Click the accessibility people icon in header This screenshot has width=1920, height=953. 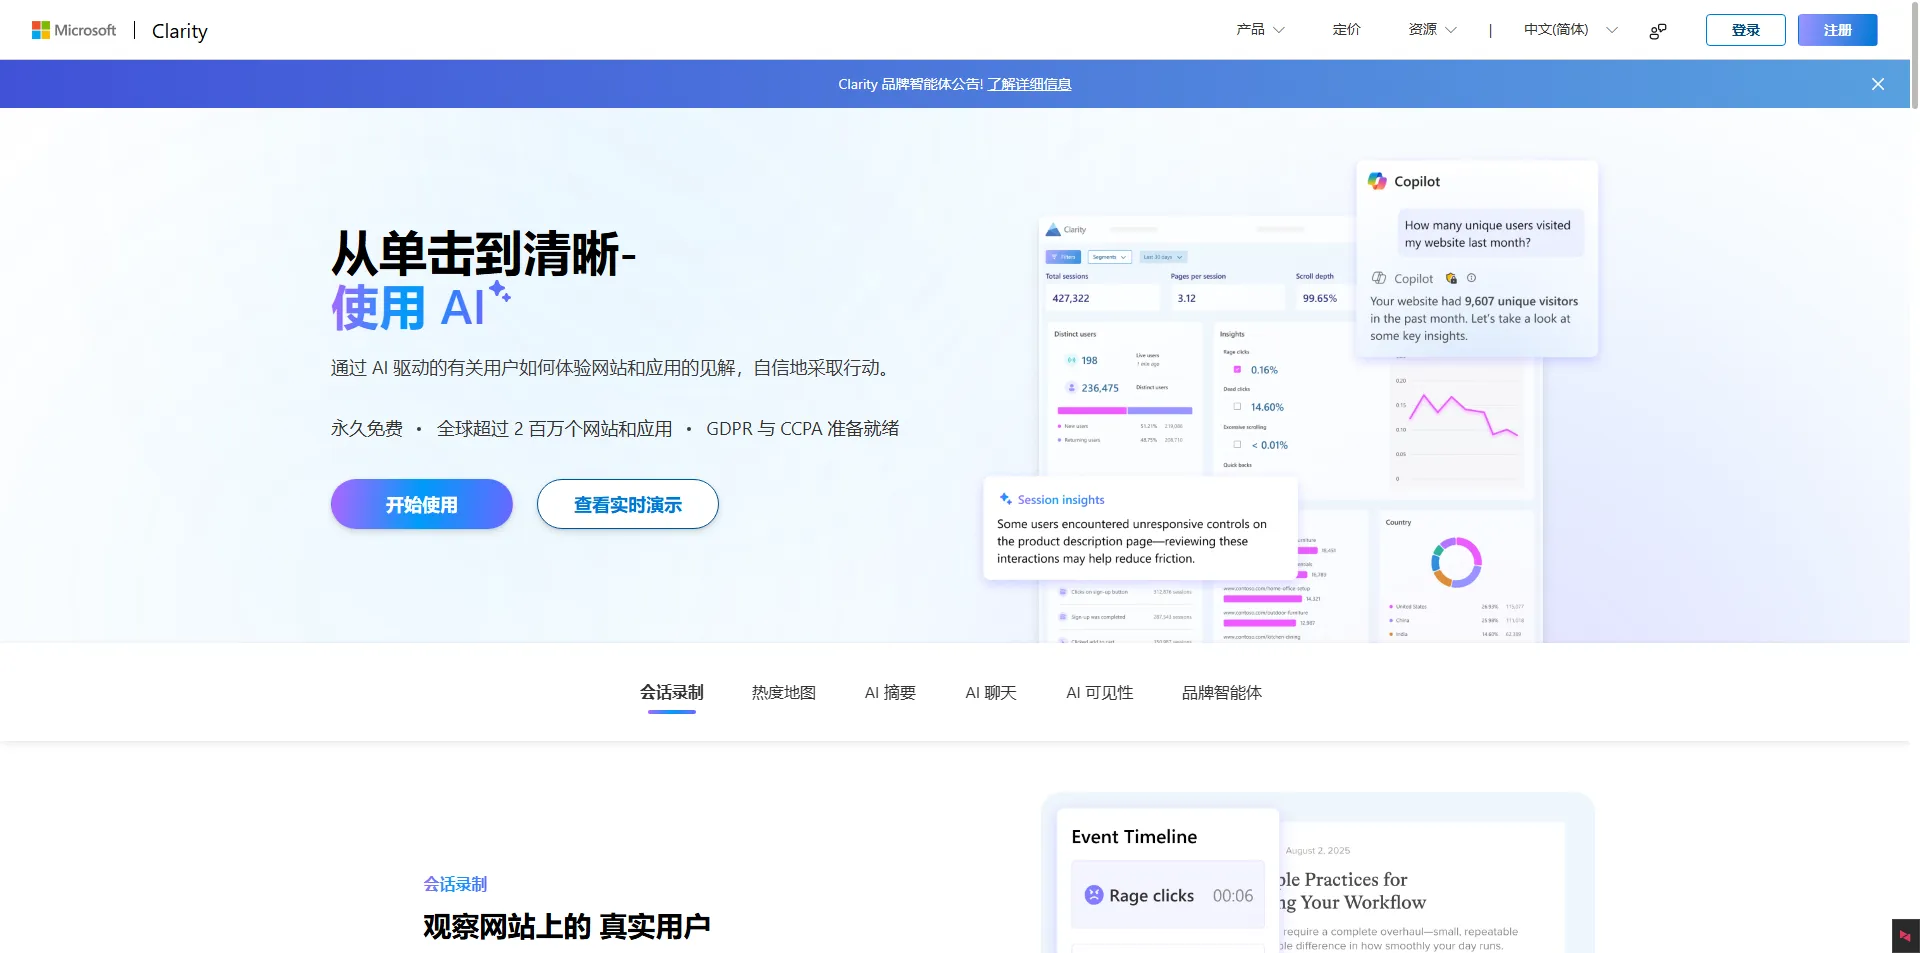point(1657,31)
